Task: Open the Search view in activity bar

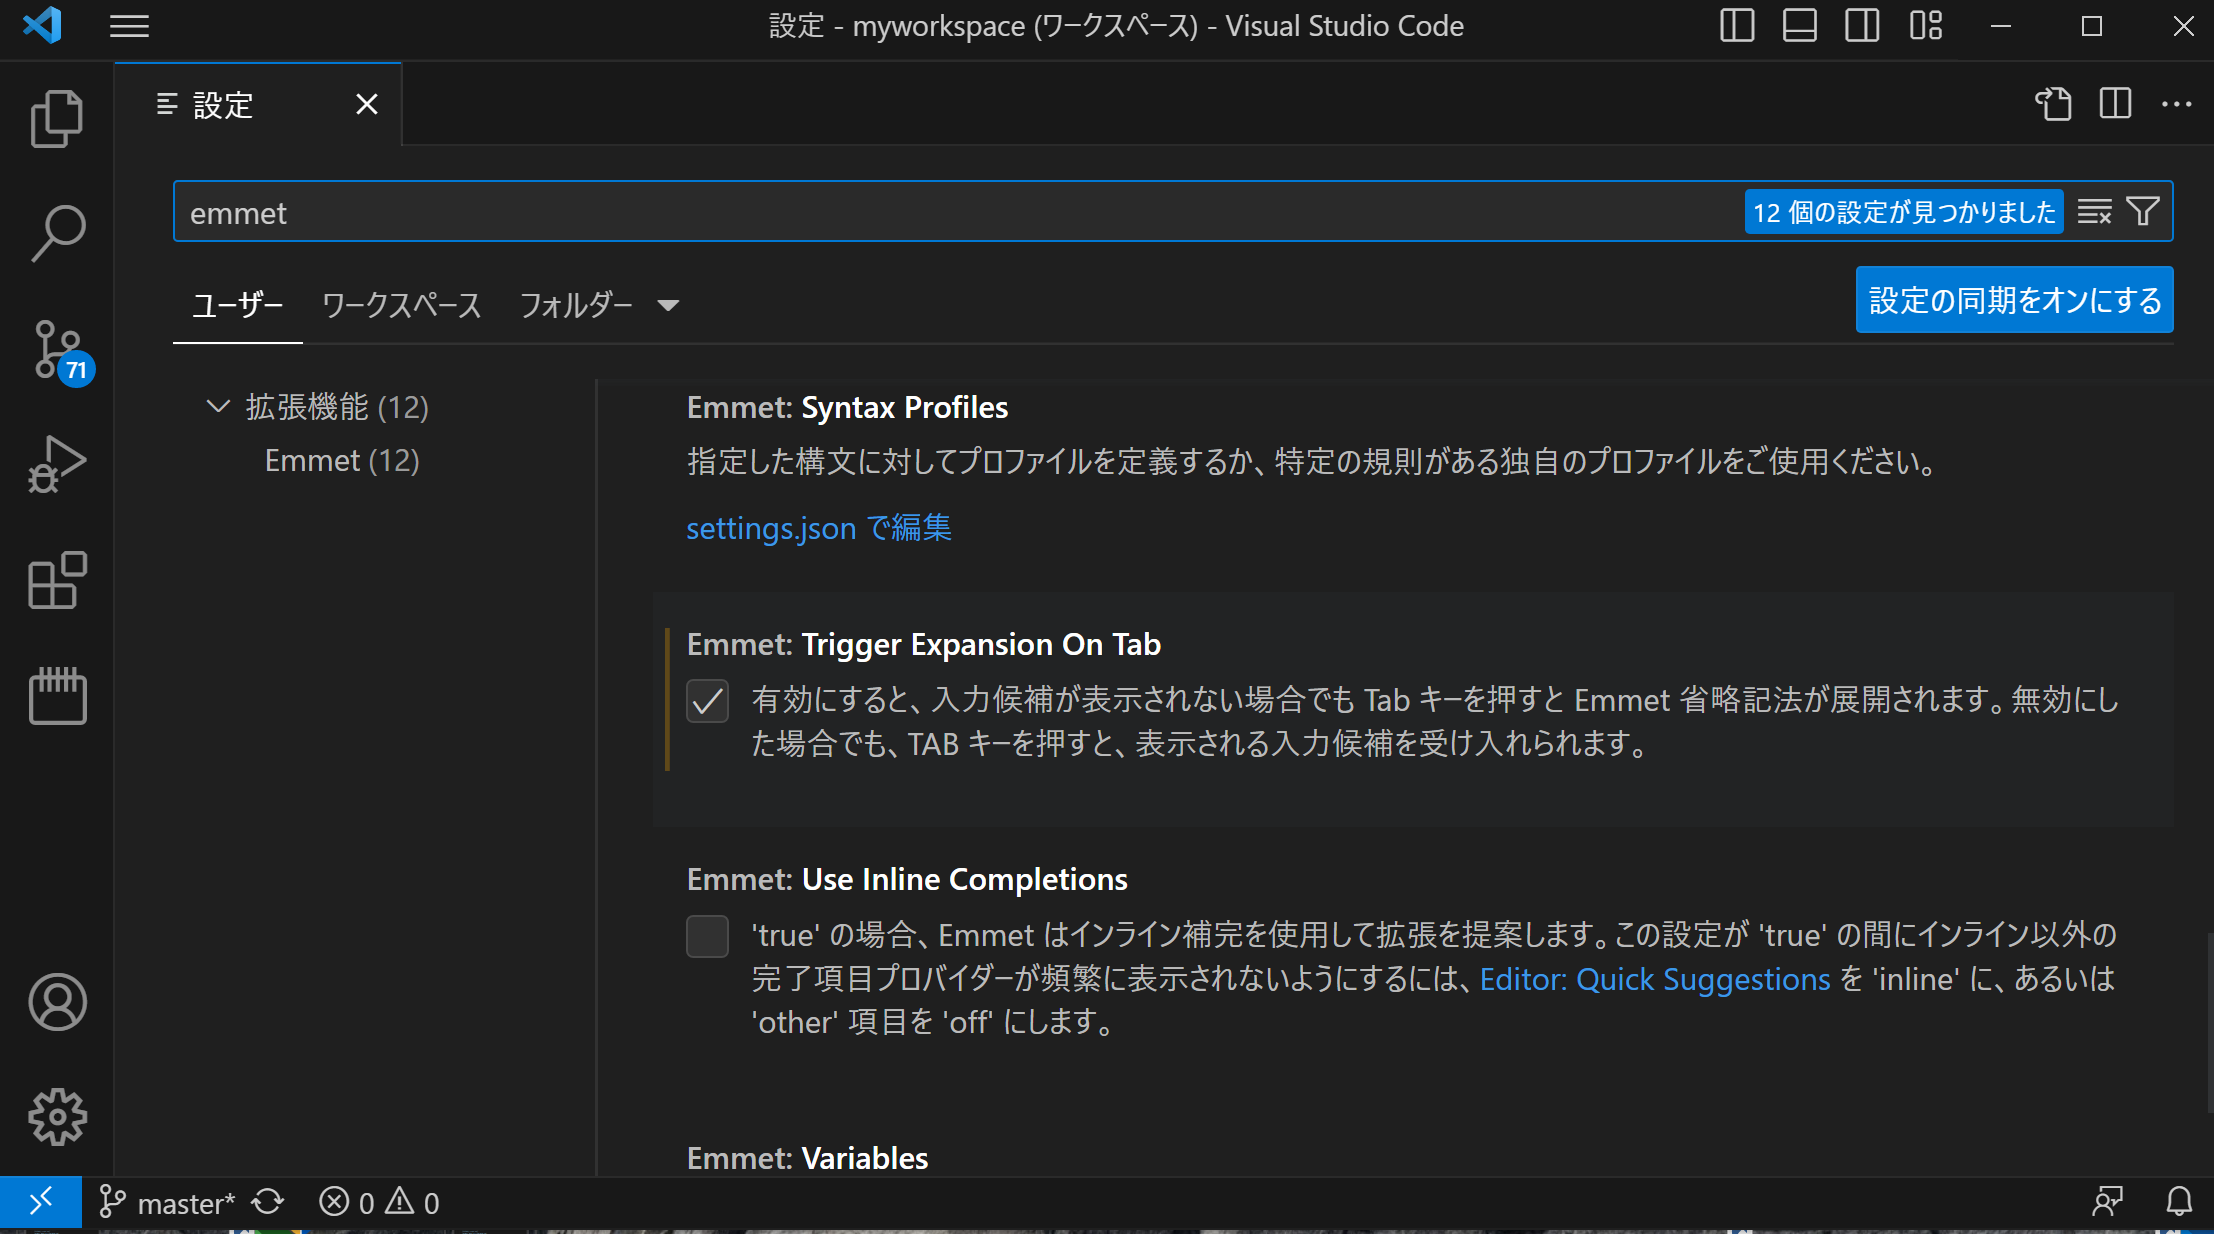Action: tap(57, 233)
